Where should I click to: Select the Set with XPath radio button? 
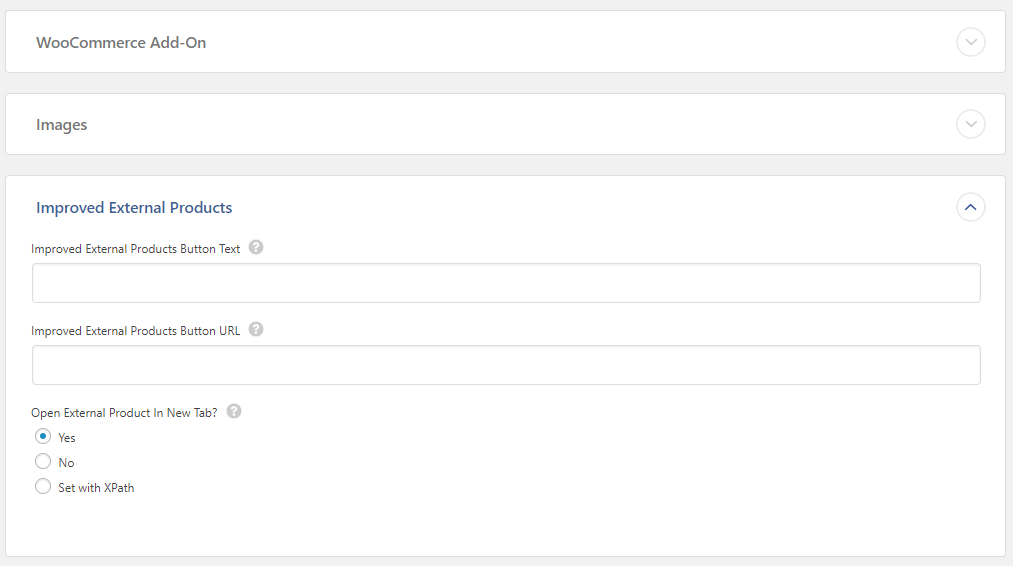(x=43, y=487)
